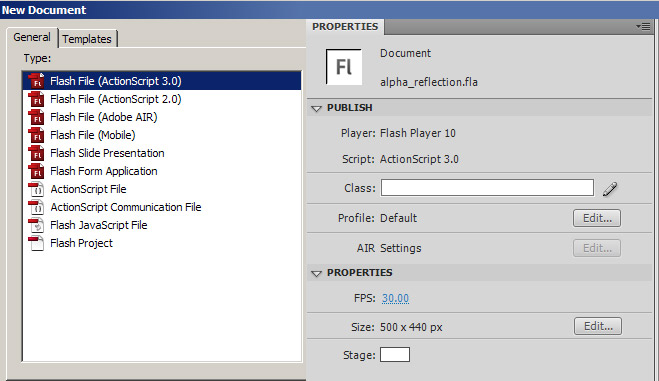659x381 pixels.
Task: Click the Flash File (Adobe AIR) icon
Action: (36, 117)
